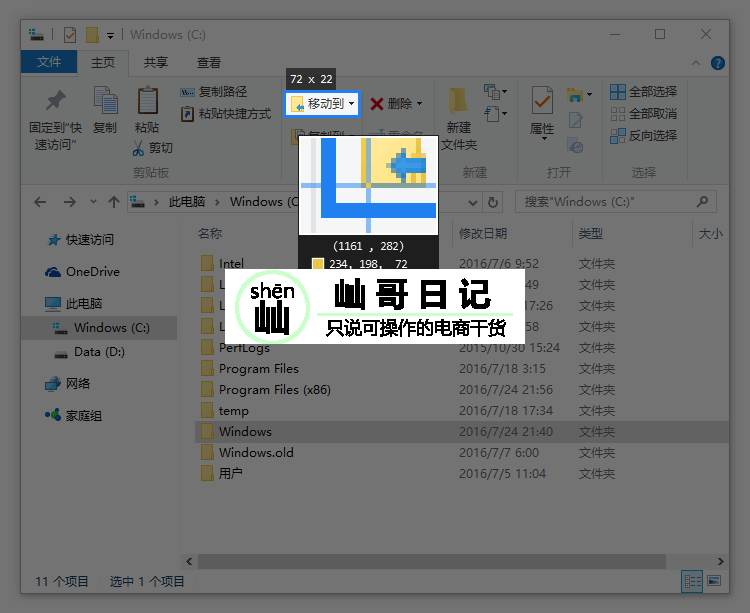Screen dimensions: 750x613
Task: Click Select all (全部选择)
Action: click(643, 92)
